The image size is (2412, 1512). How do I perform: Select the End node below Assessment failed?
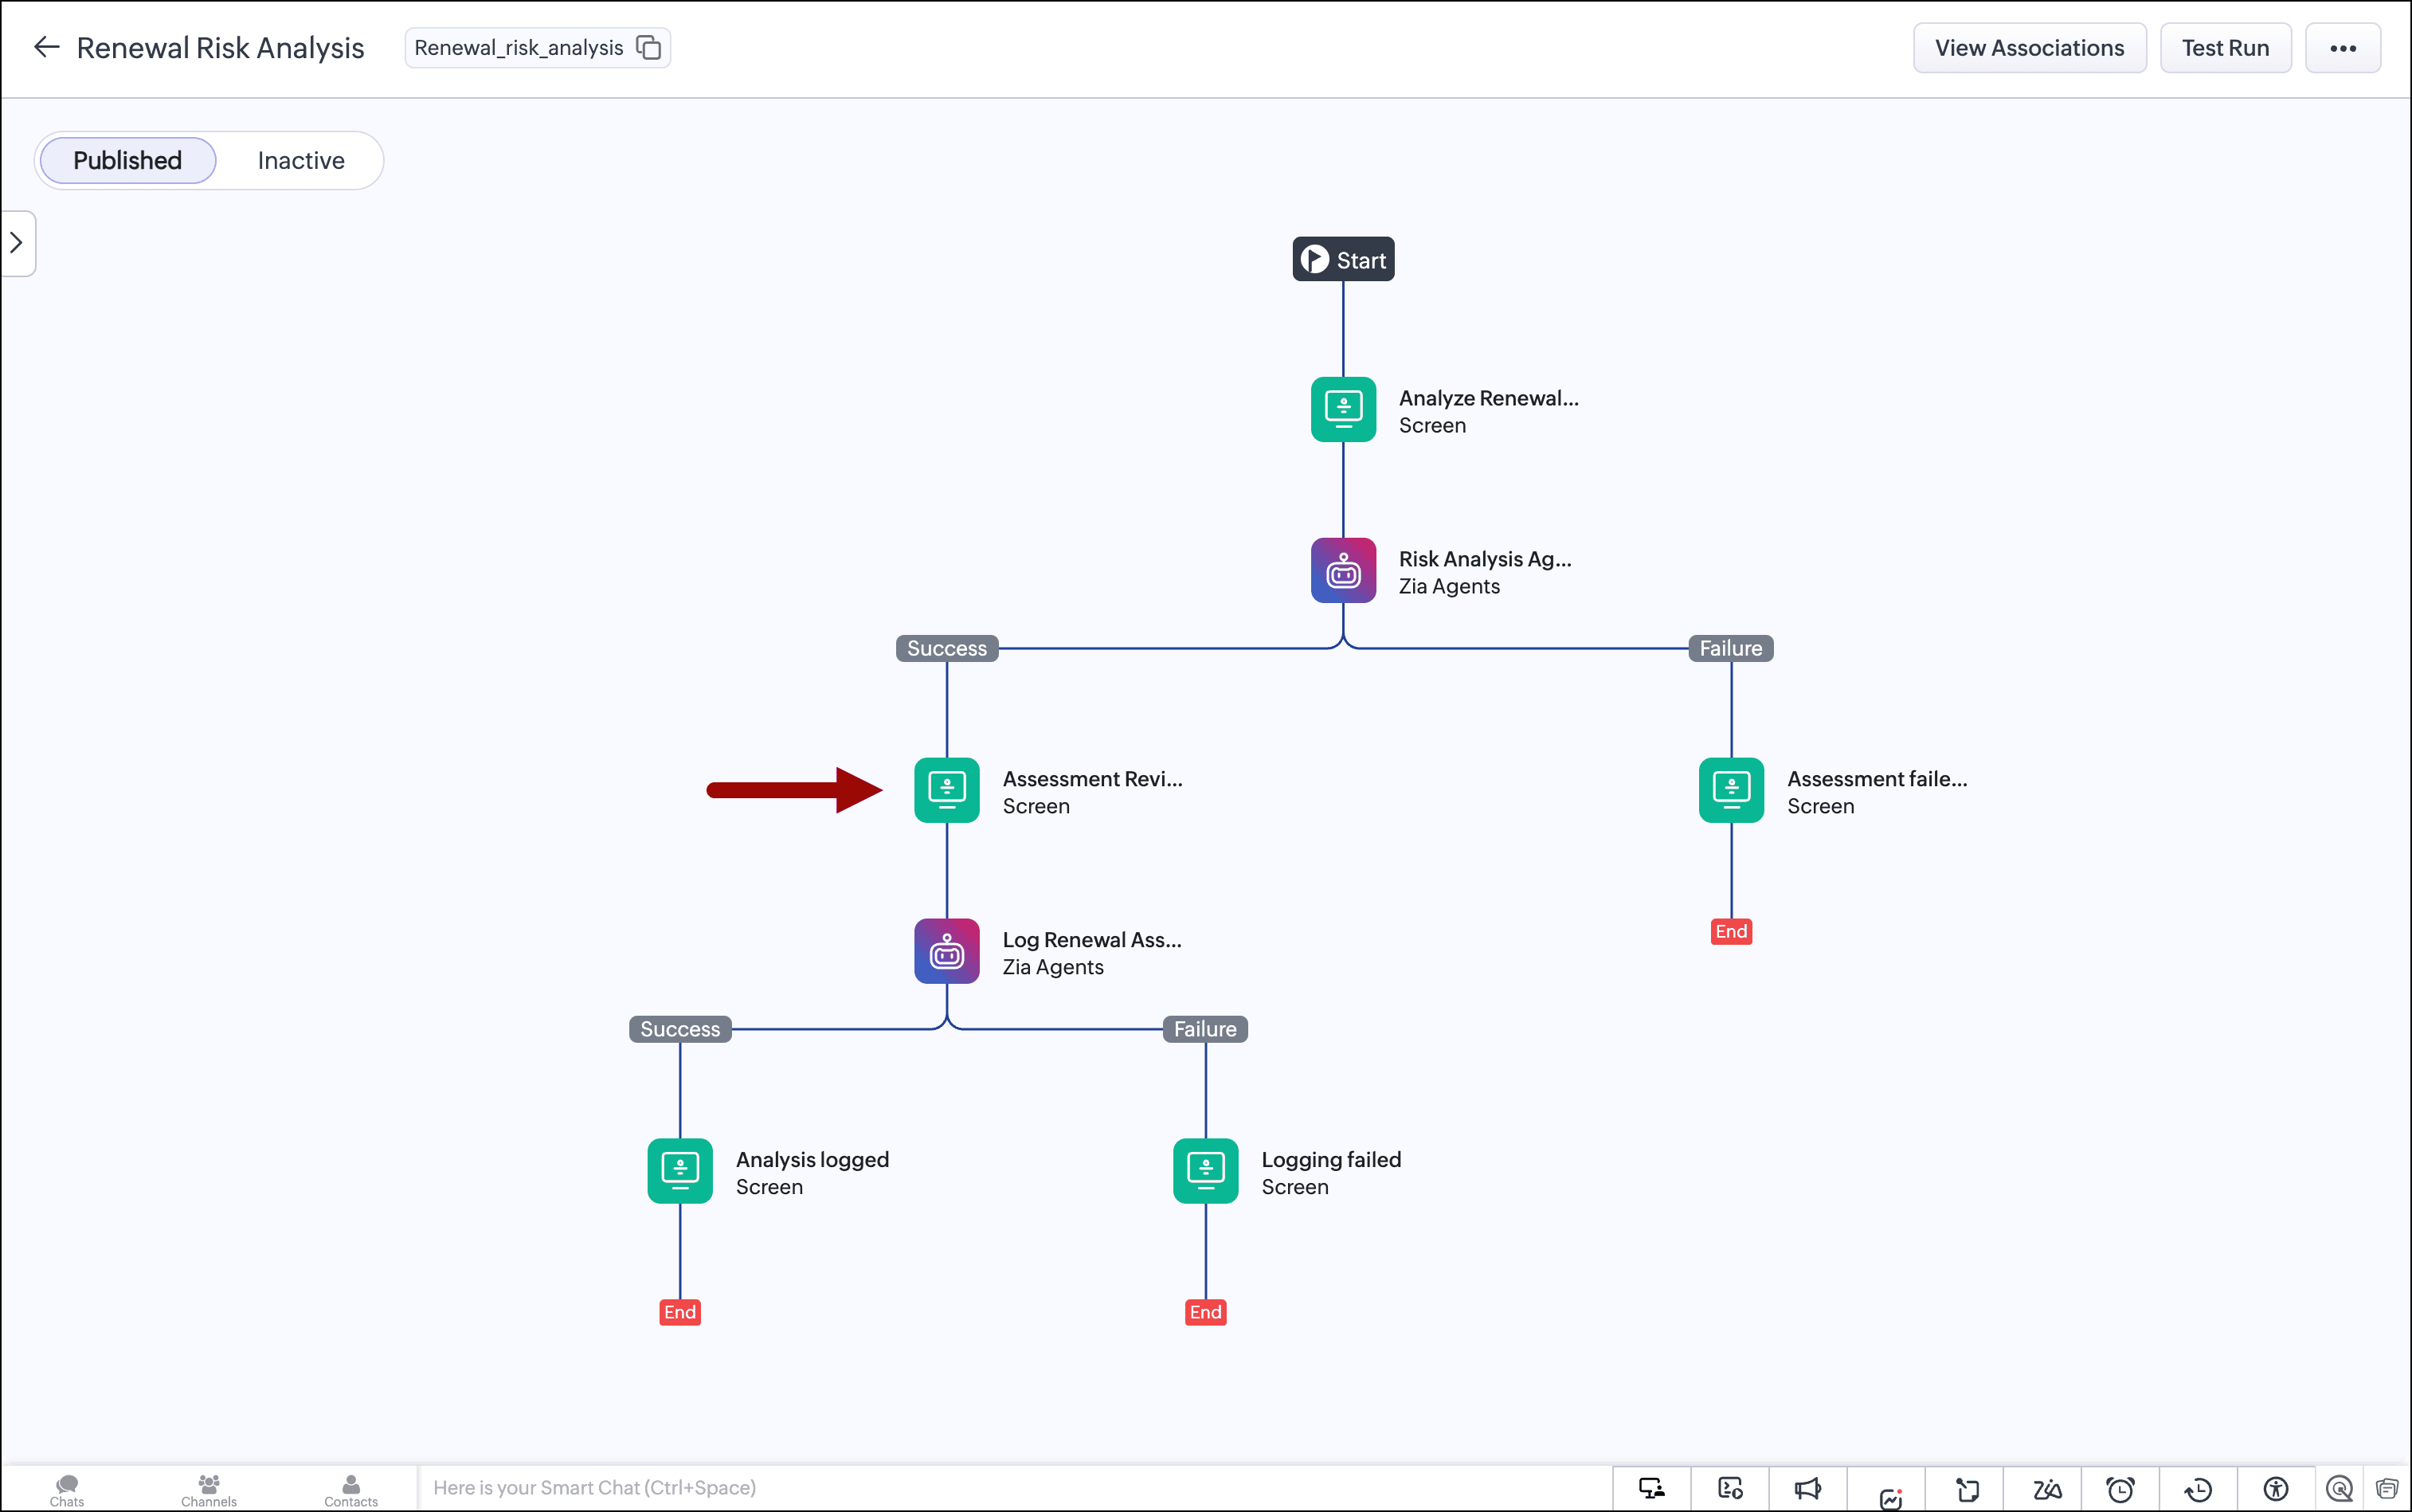[x=1731, y=931]
